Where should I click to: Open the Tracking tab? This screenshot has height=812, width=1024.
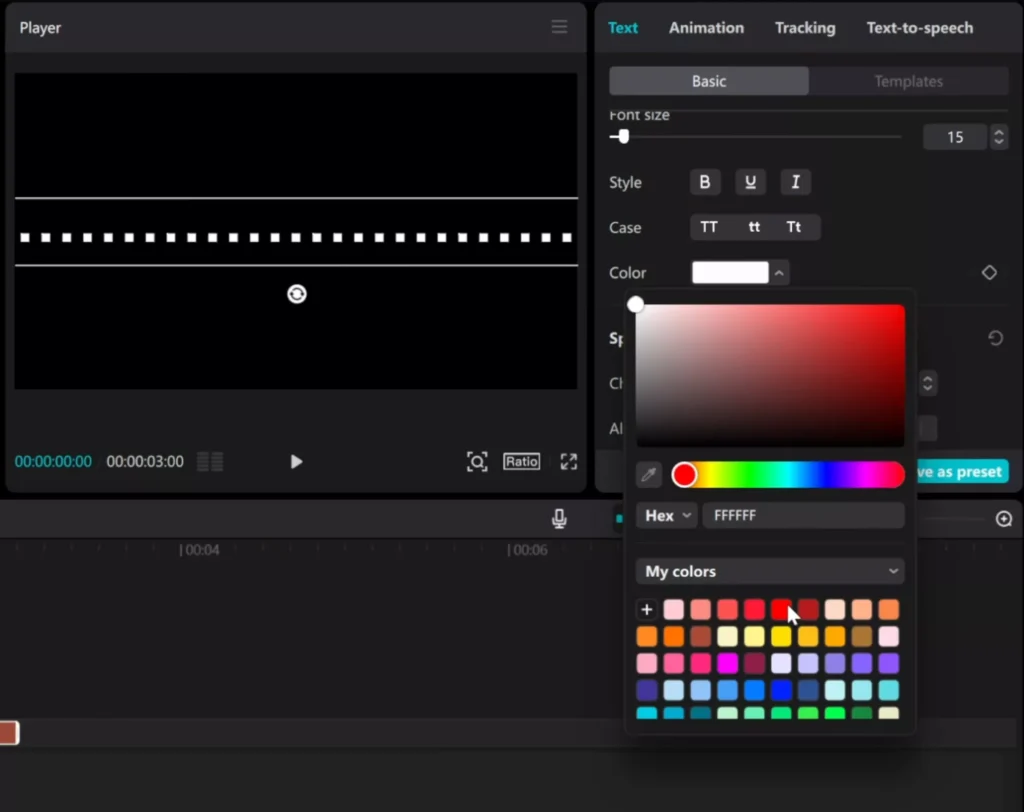(x=805, y=27)
